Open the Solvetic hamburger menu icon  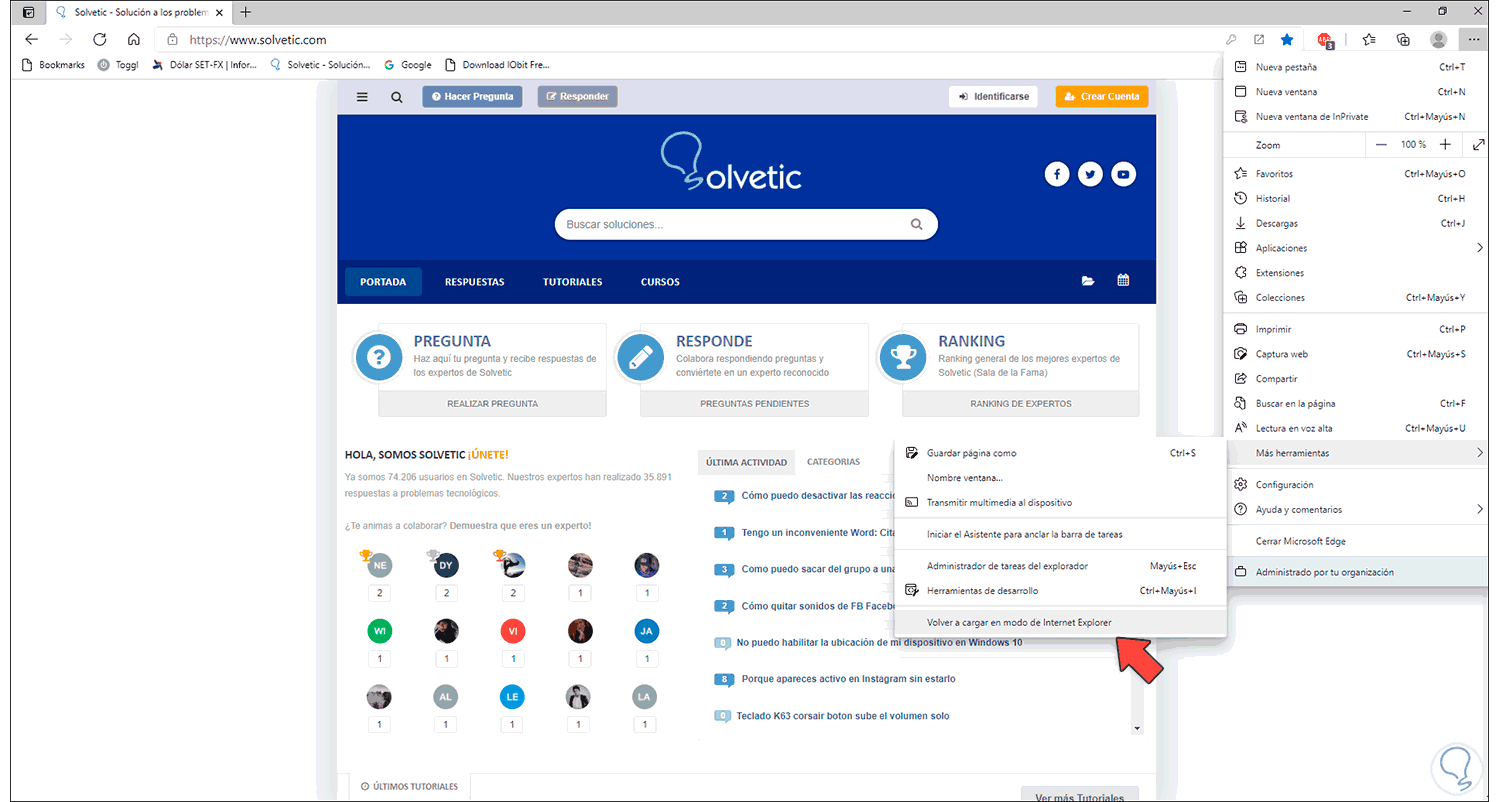tap(362, 97)
